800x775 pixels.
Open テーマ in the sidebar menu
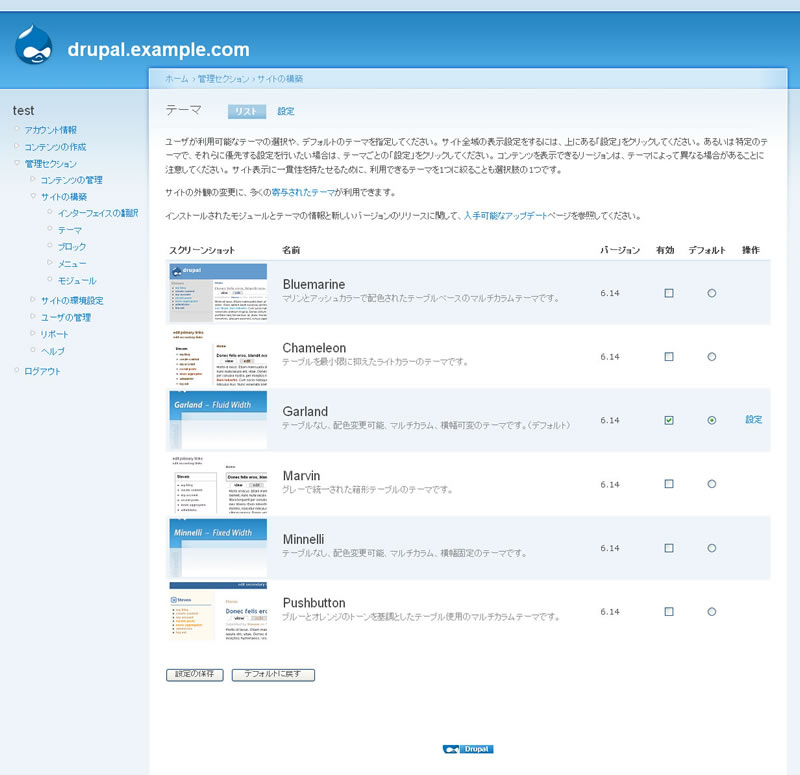coord(70,230)
